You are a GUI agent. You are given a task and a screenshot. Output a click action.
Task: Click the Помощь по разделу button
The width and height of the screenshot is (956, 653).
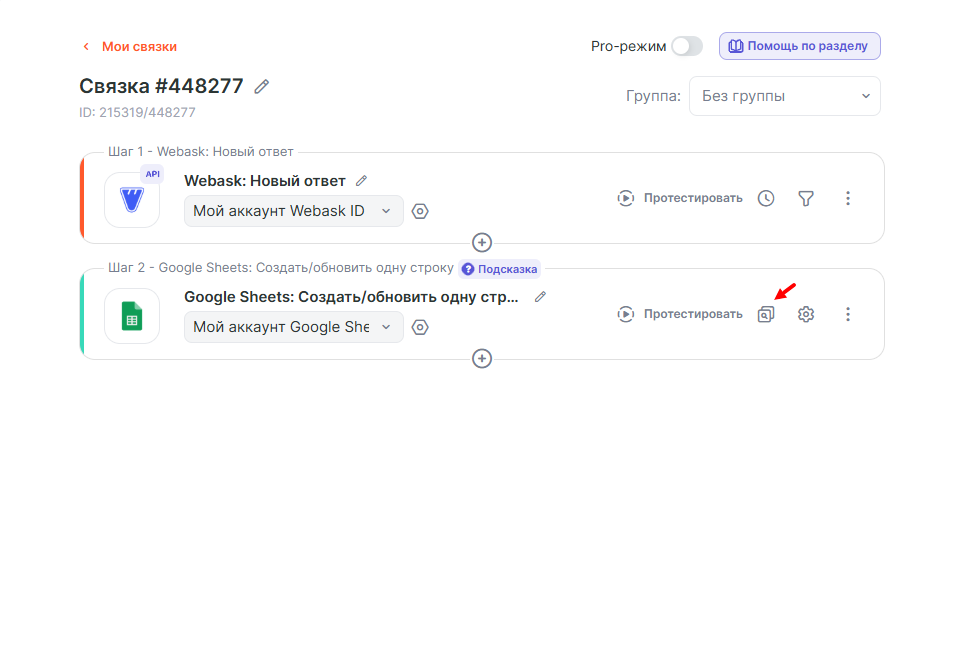[x=799, y=46]
